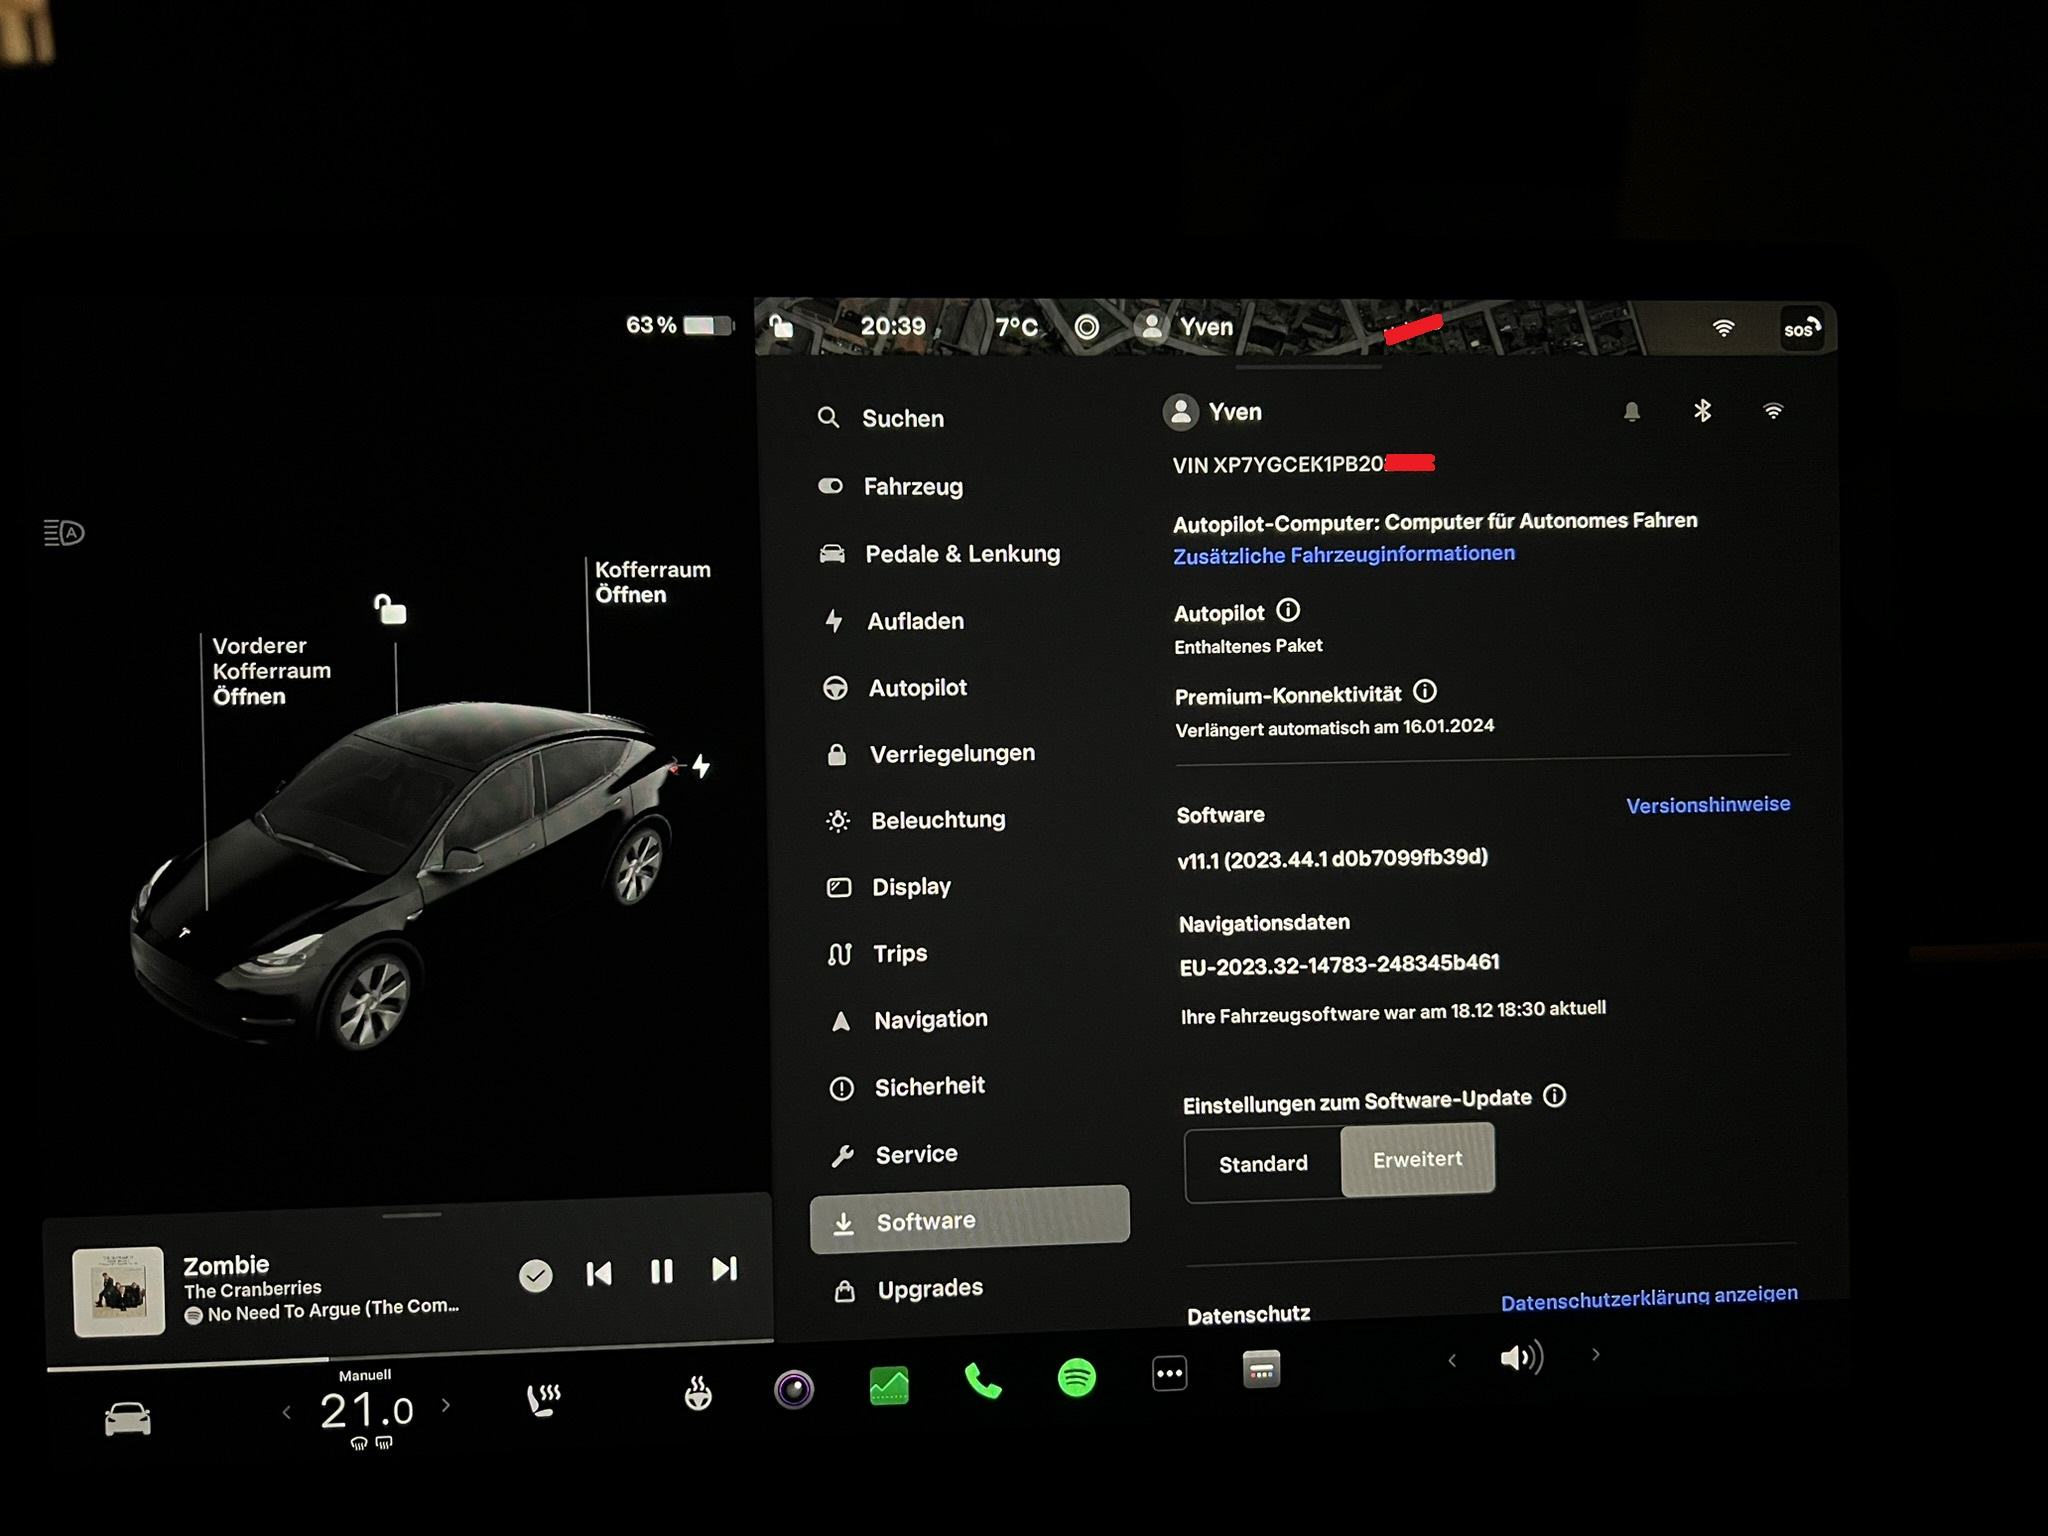2048x1536 pixels.
Task: Open the Yven profile in settings header
Action: (1213, 412)
